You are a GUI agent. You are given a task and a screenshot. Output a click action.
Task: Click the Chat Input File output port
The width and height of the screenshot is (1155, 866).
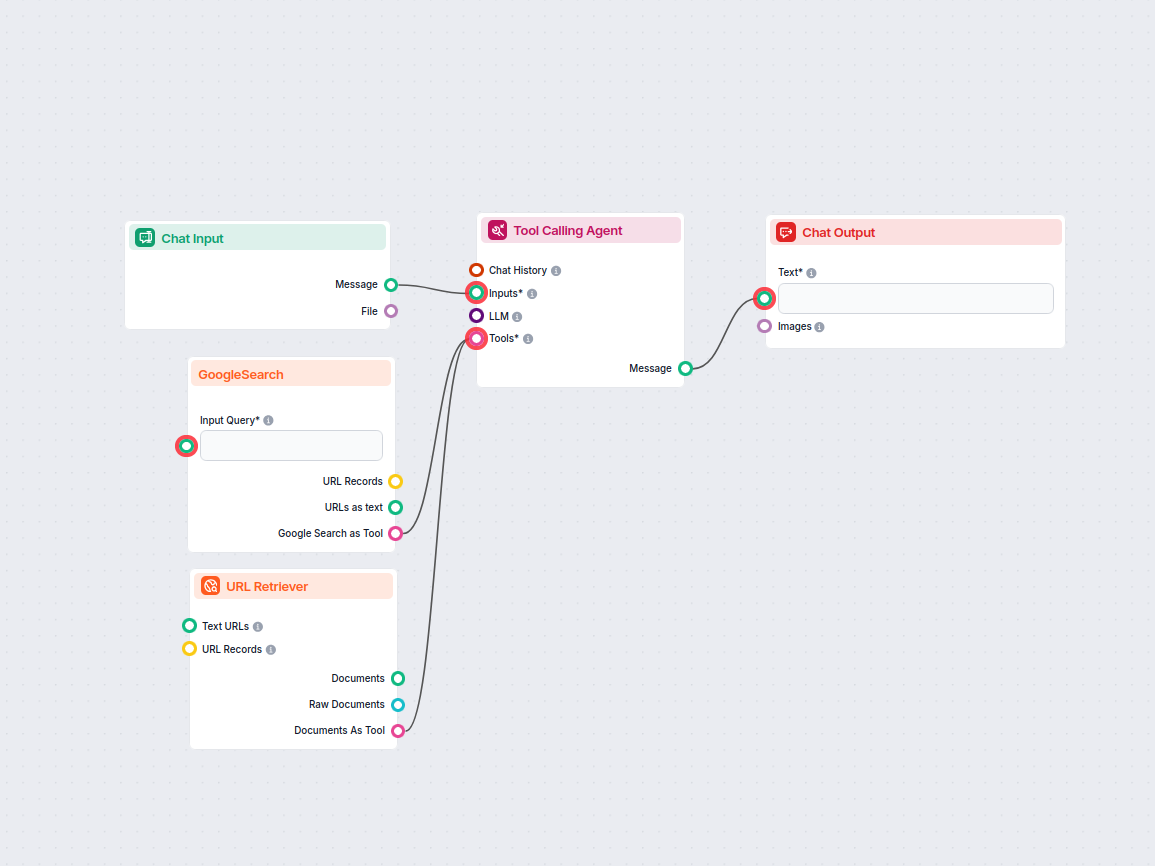point(391,311)
